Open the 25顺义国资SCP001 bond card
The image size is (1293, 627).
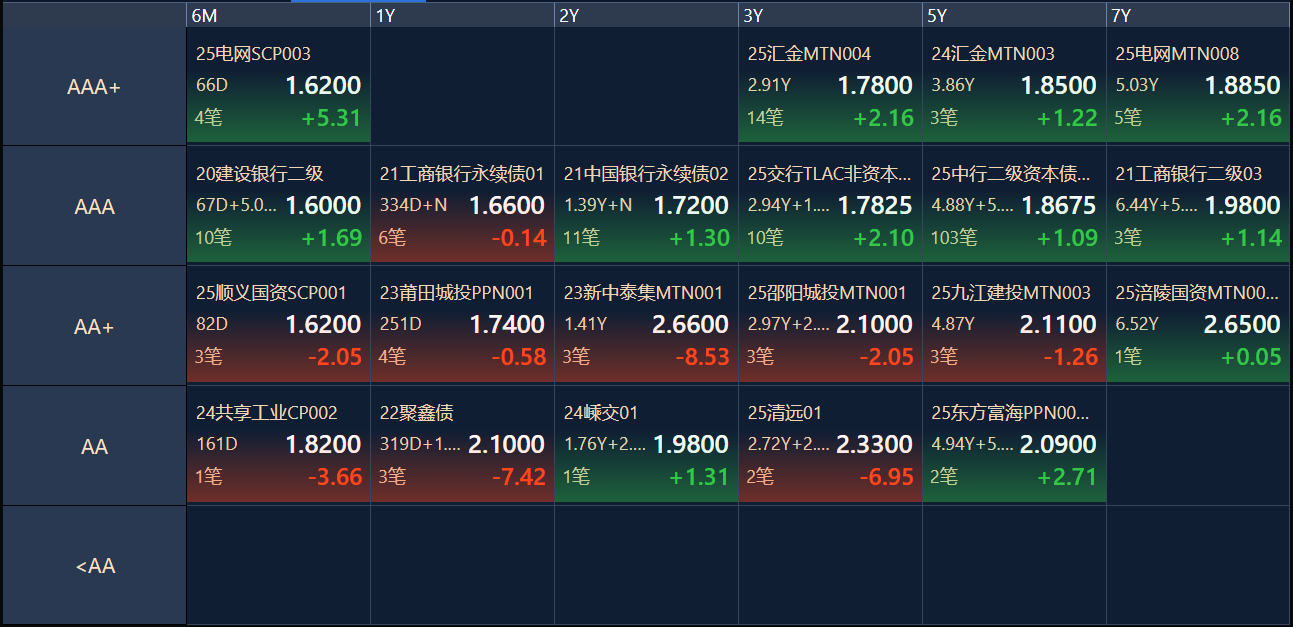pyautogui.click(x=278, y=325)
